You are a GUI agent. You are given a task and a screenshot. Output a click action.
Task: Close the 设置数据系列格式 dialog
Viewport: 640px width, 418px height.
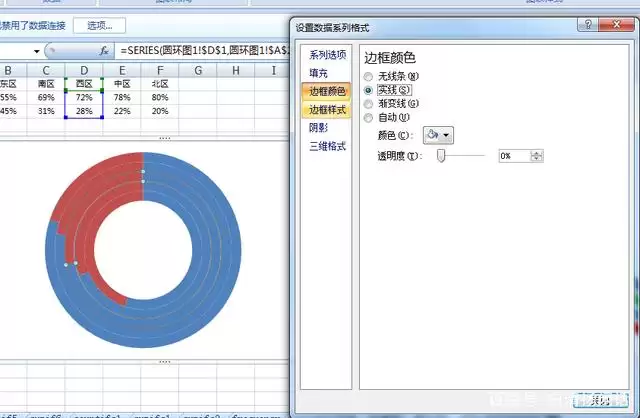coord(616,24)
